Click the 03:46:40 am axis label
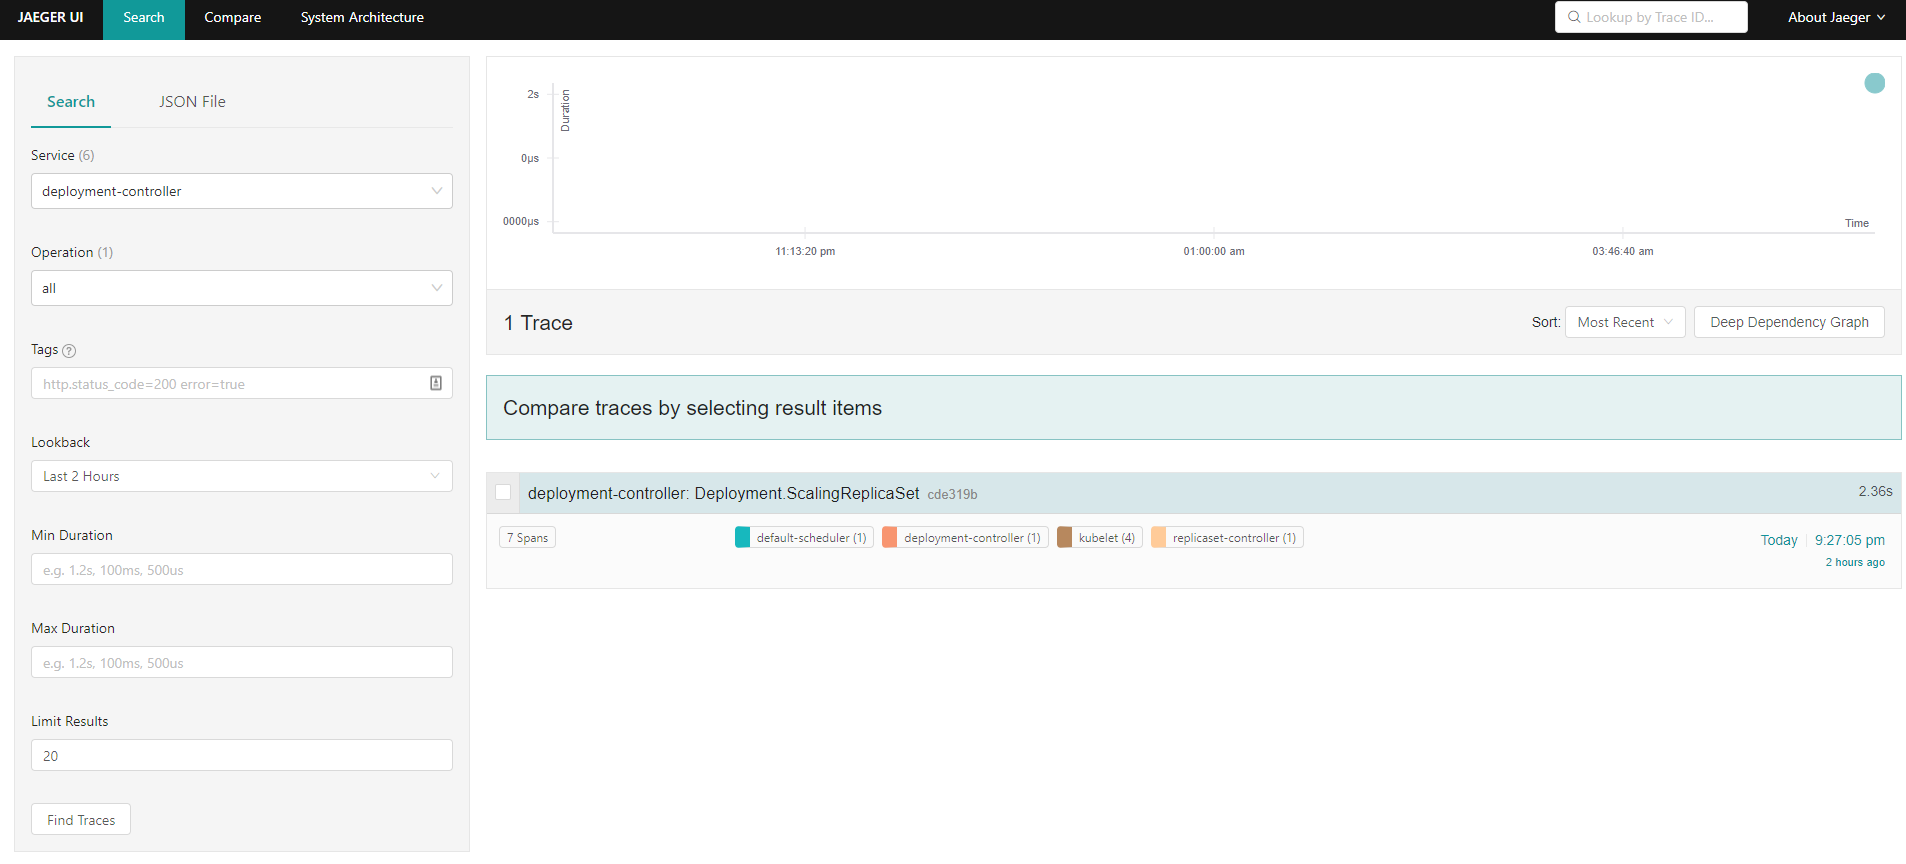Screen dimensions: 1906x864 [x=1623, y=251]
